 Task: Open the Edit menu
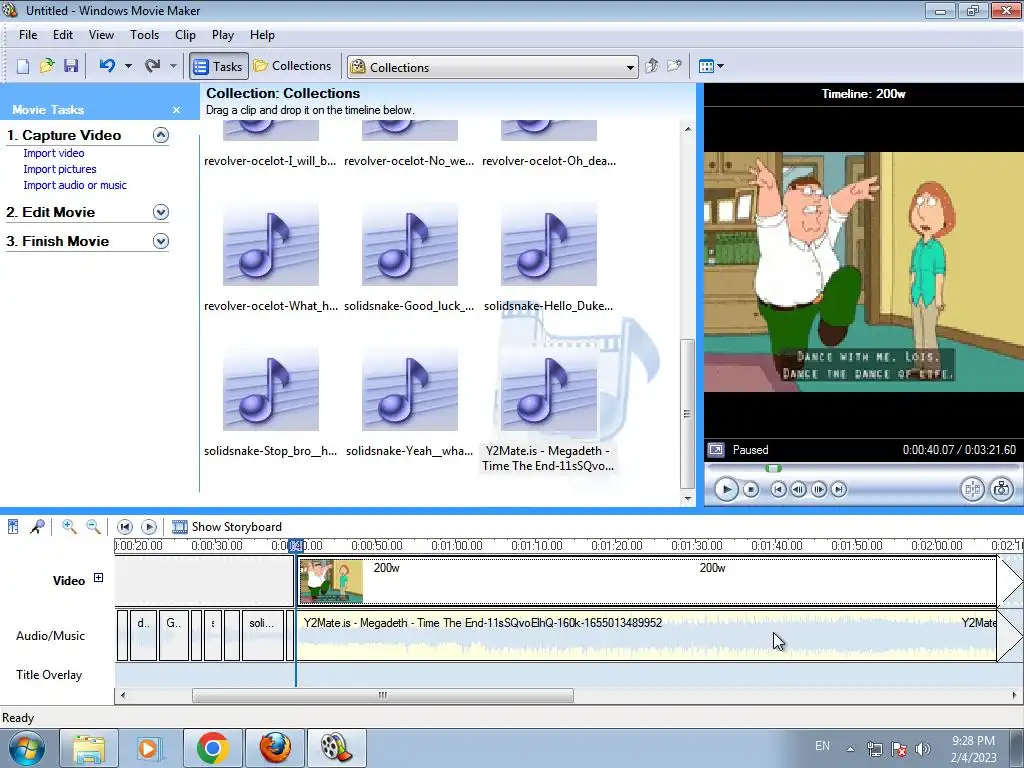pos(63,35)
